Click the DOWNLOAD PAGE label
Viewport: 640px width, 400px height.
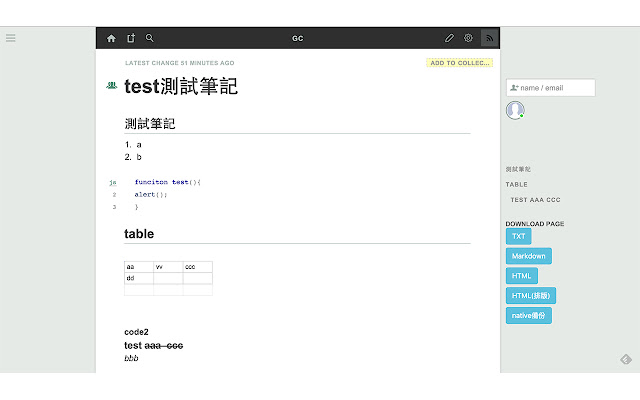point(535,224)
